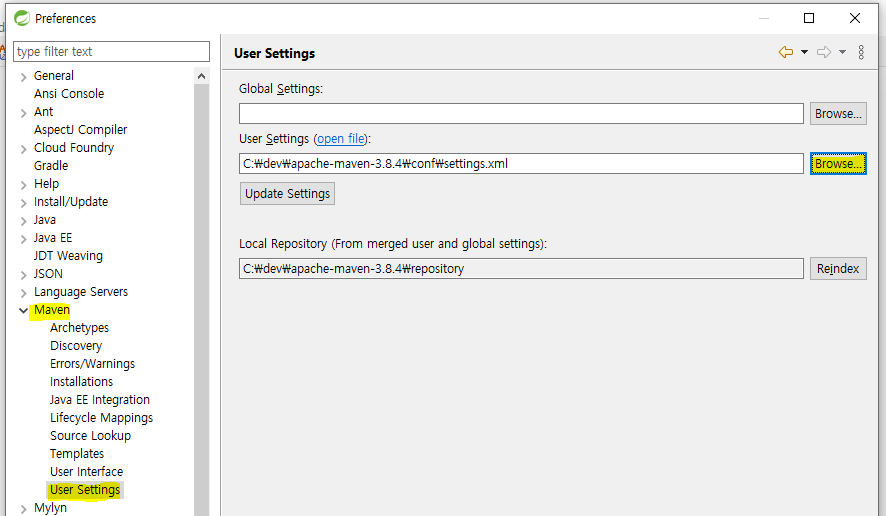886x516 pixels.
Task: Click the type filter text field
Action: (x=111, y=51)
